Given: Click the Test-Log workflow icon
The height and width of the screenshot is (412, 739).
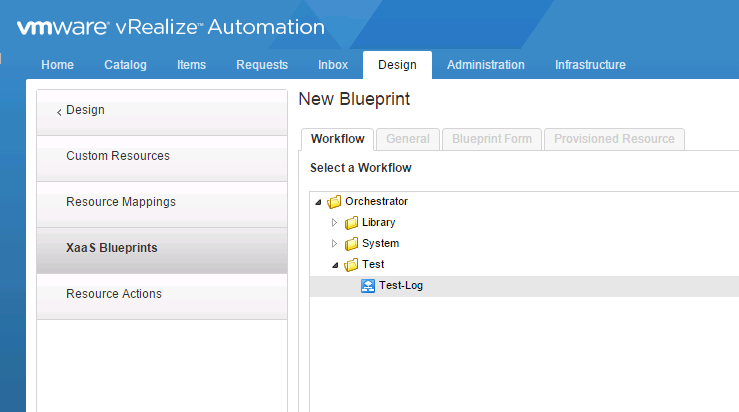Looking at the screenshot, I should [368, 286].
